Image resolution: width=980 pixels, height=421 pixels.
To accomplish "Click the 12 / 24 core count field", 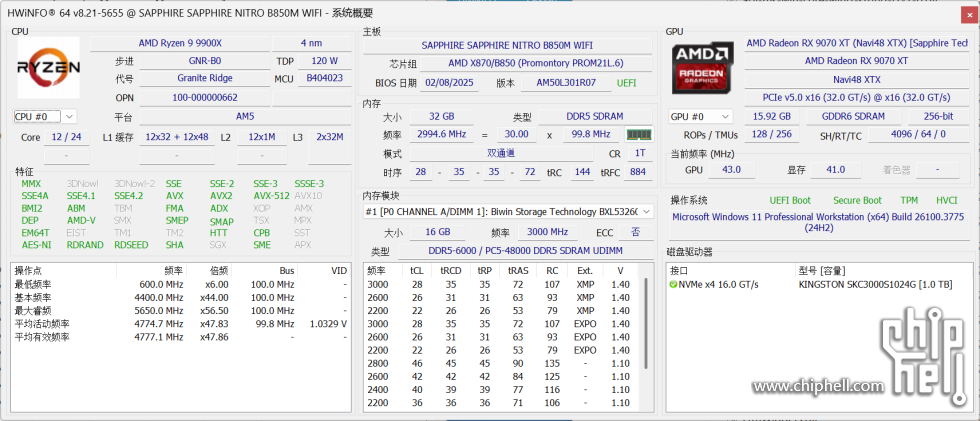I will pyautogui.click(x=66, y=137).
